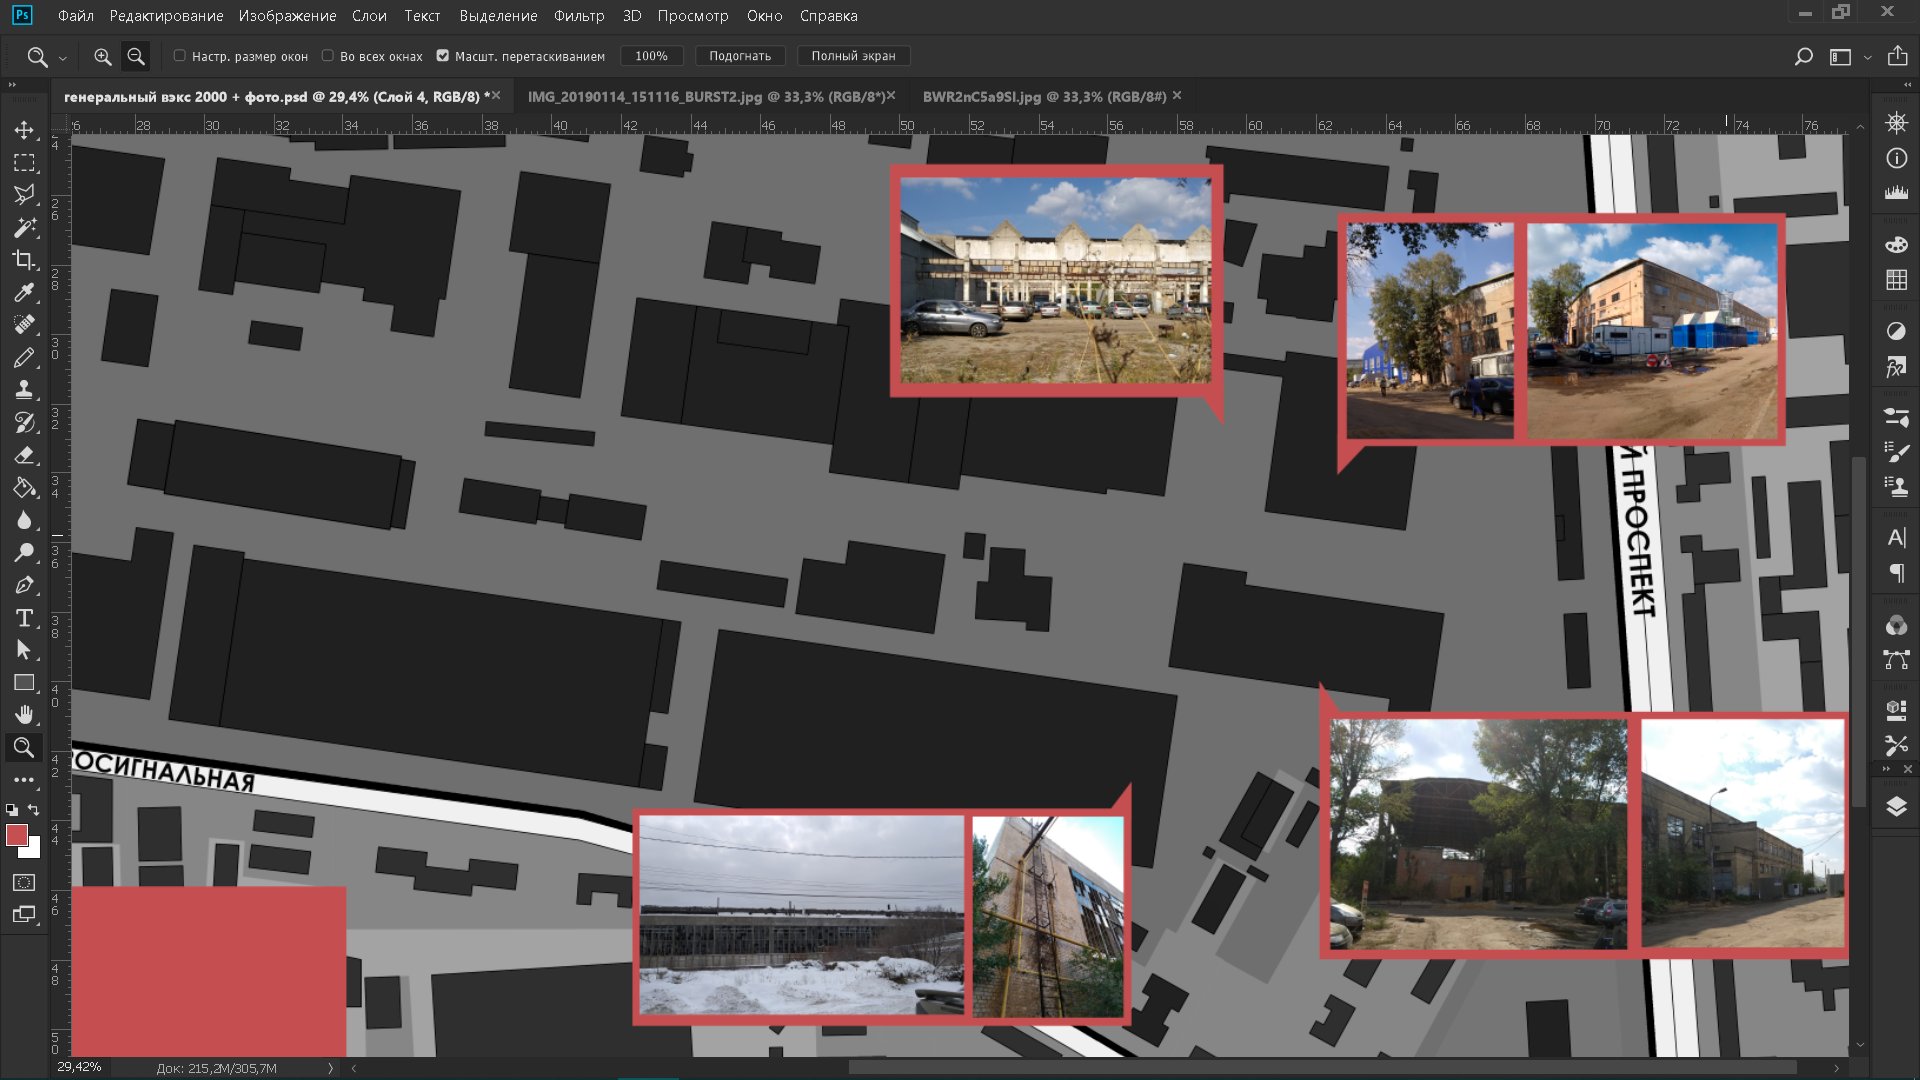Open the Adjustments panel icon
1920x1080 pixels.
pos(1896,331)
